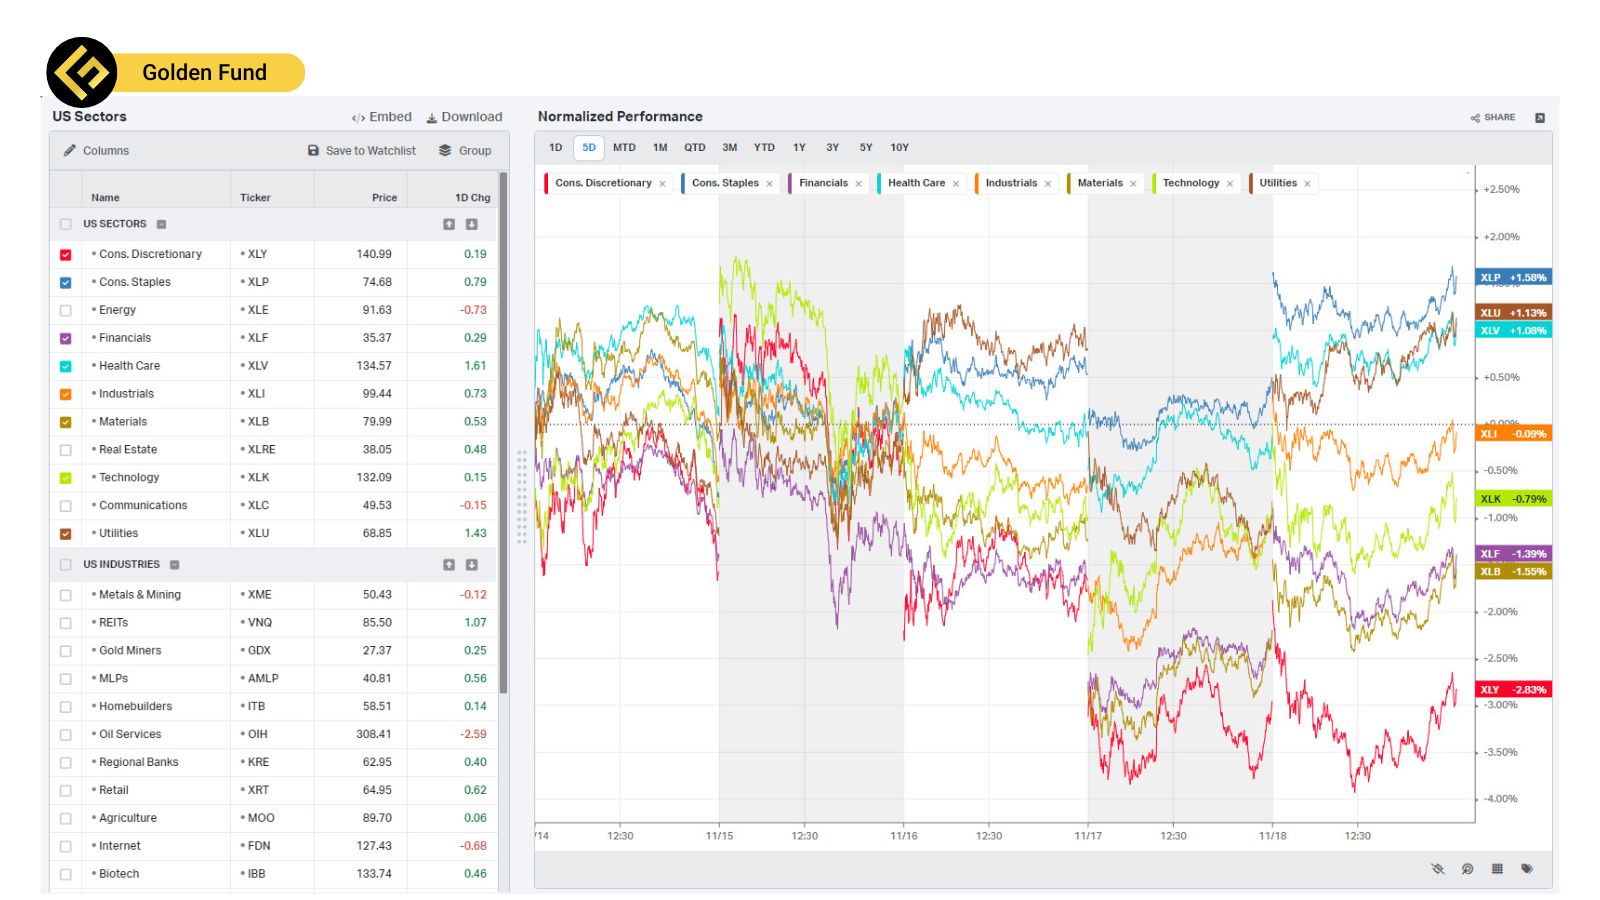The image size is (1600, 900).
Task: Check the Biotech checkbox
Action: (66, 875)
